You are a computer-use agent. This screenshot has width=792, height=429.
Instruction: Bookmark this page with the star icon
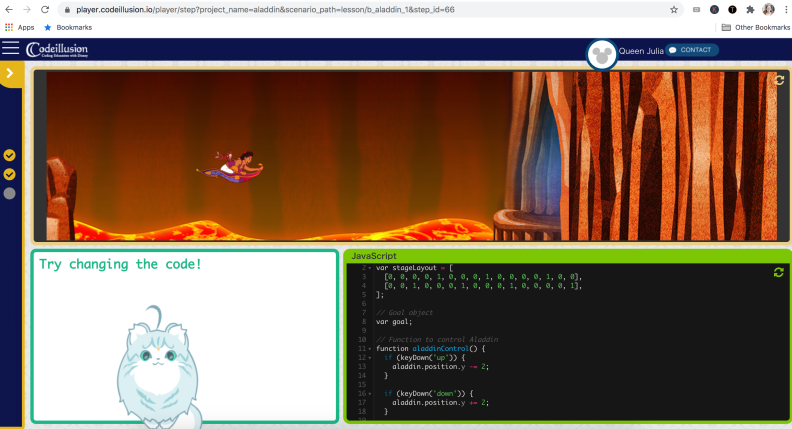[x=674, y=10]
